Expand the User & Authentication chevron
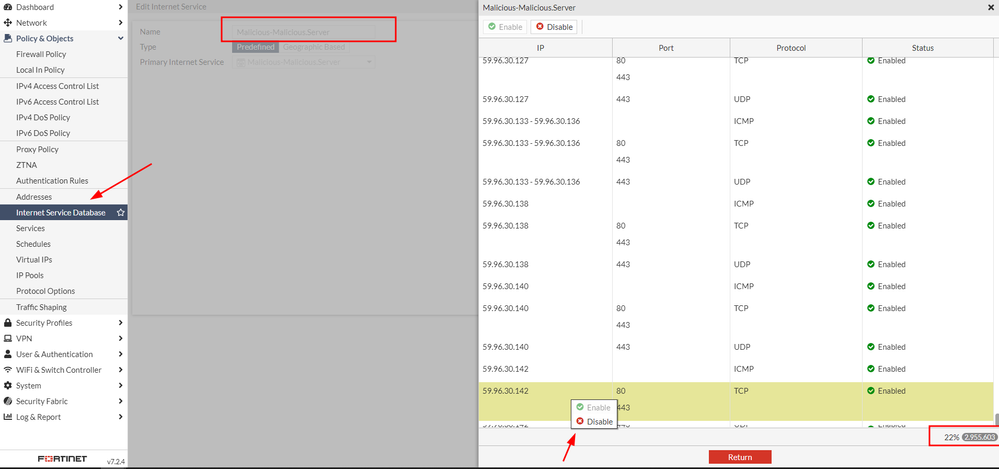The width and height of the screenshot is (999, 469). [121, 354]
